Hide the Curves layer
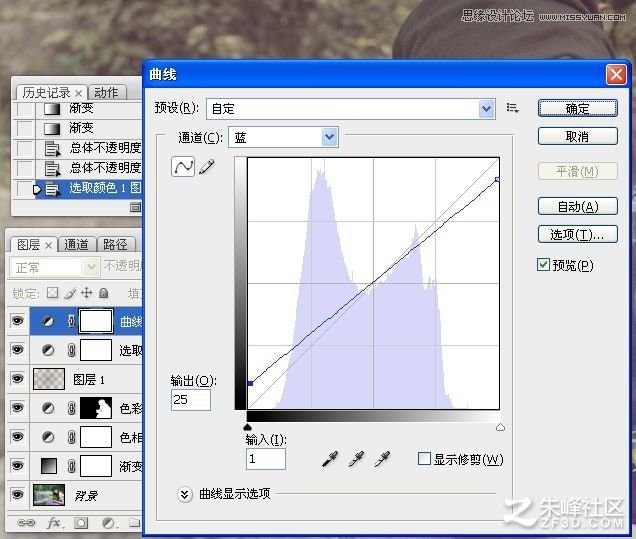The height and width of the screenshot is (539, 636). pos(17,321)
